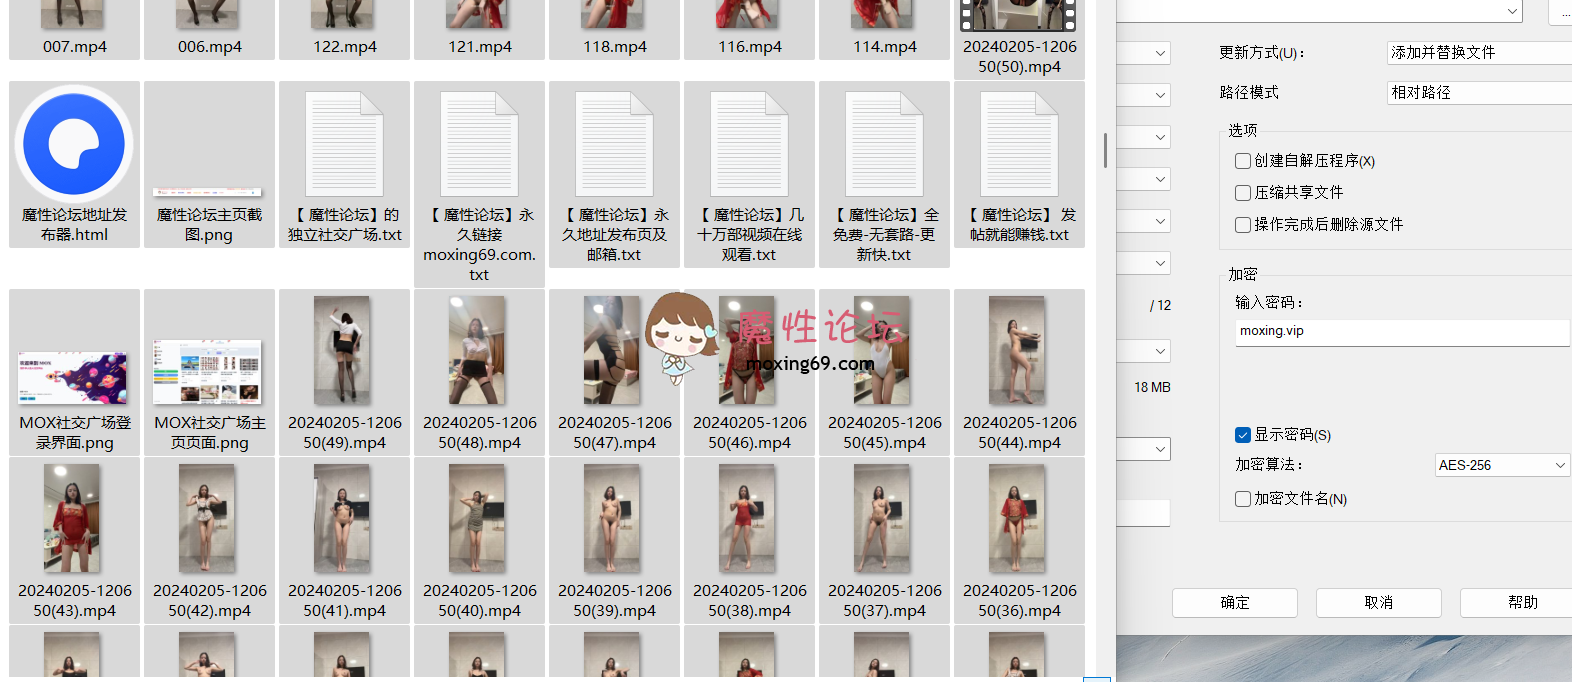1572x682 pixels.
Task: Uncheck the 显示密码 checkbox
Action: (x=1243, y=435)
